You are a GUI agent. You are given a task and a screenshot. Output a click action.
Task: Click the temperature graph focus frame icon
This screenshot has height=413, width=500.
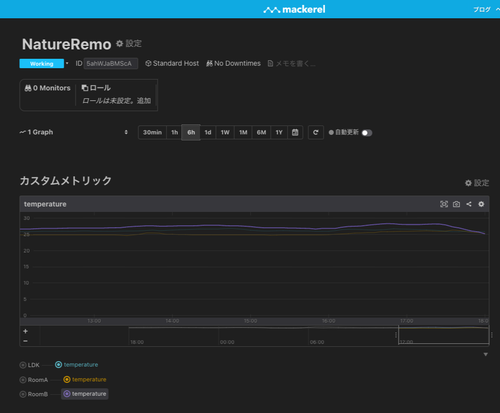pos(444,204)
